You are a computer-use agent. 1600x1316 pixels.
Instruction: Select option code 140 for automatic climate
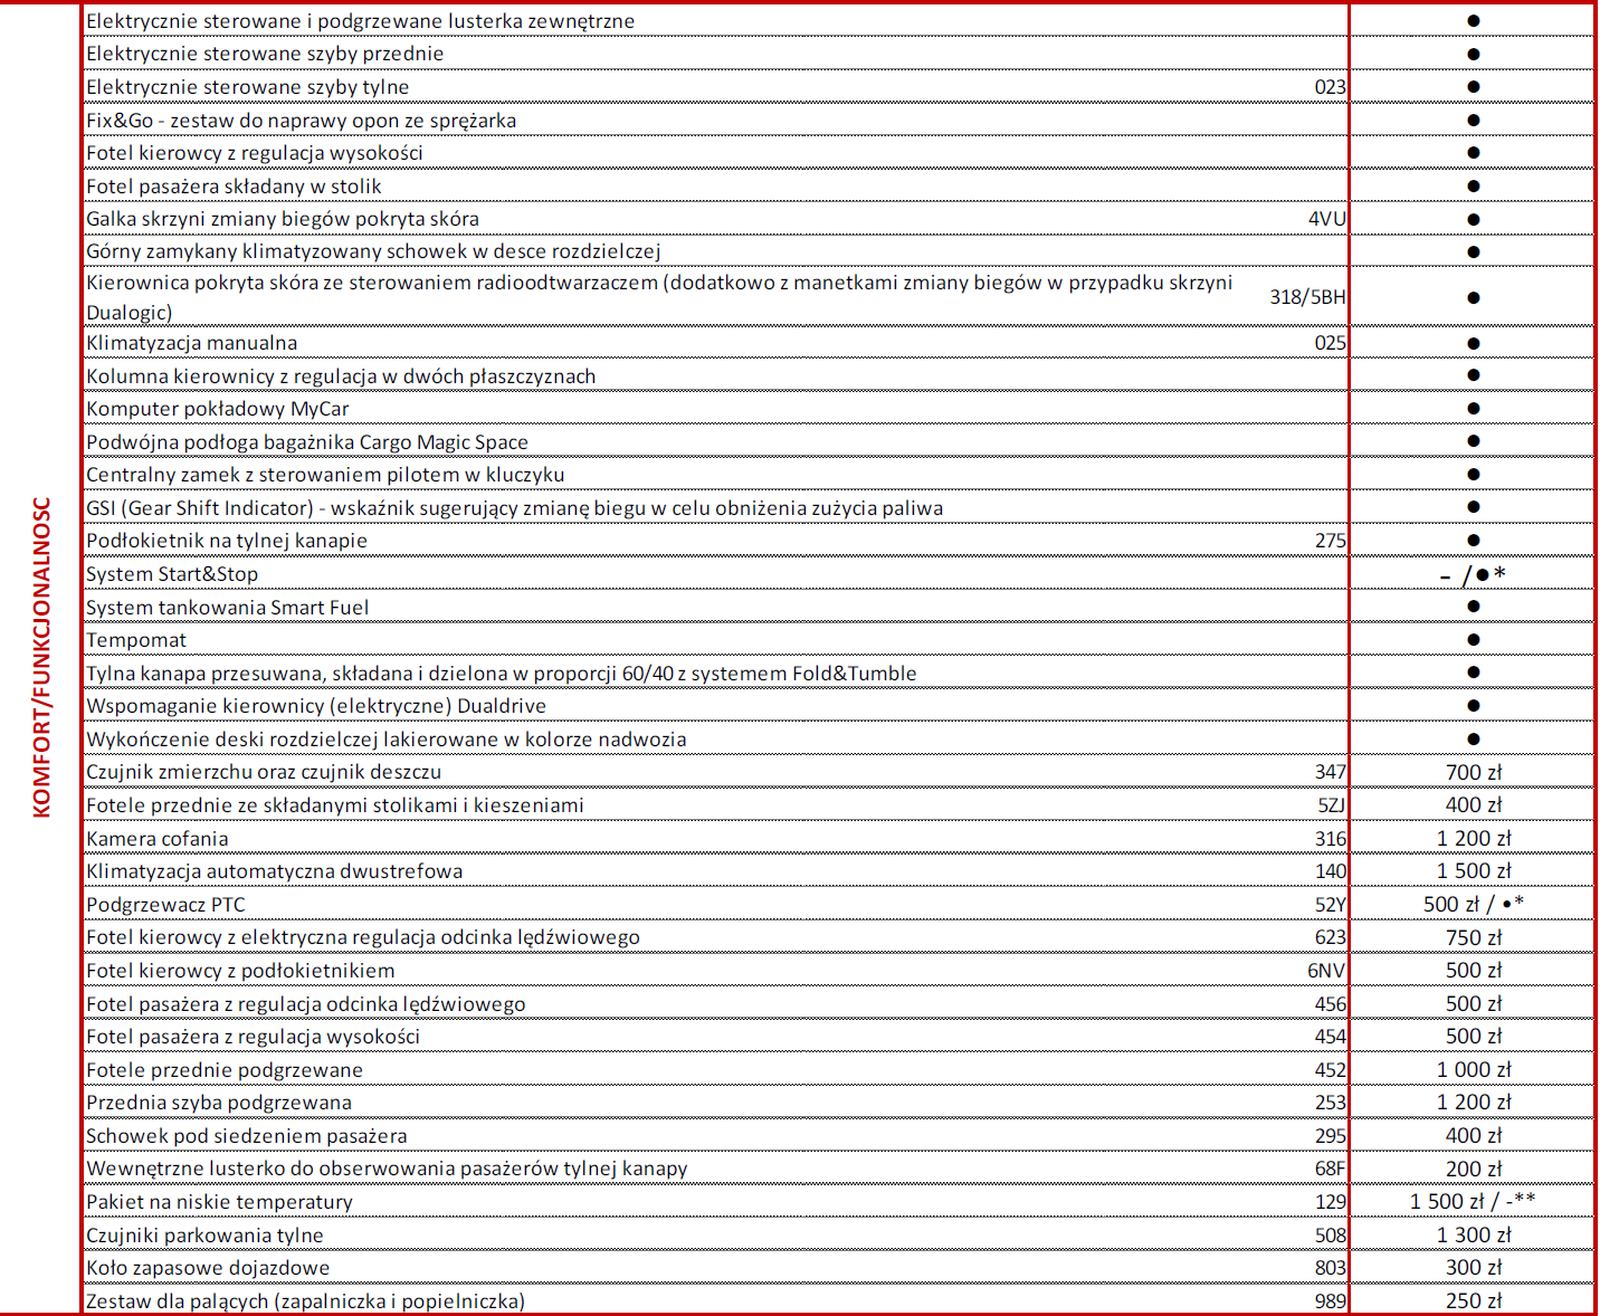point(1330,871)
